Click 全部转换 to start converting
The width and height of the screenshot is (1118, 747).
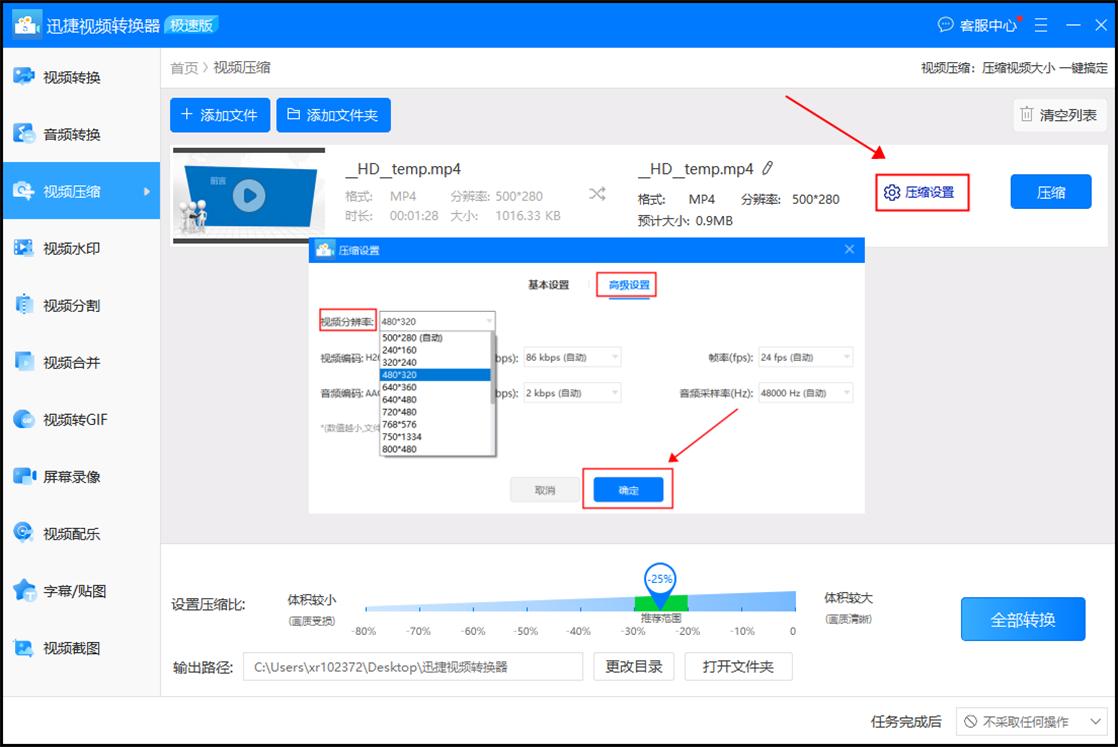click(1022, 618)
